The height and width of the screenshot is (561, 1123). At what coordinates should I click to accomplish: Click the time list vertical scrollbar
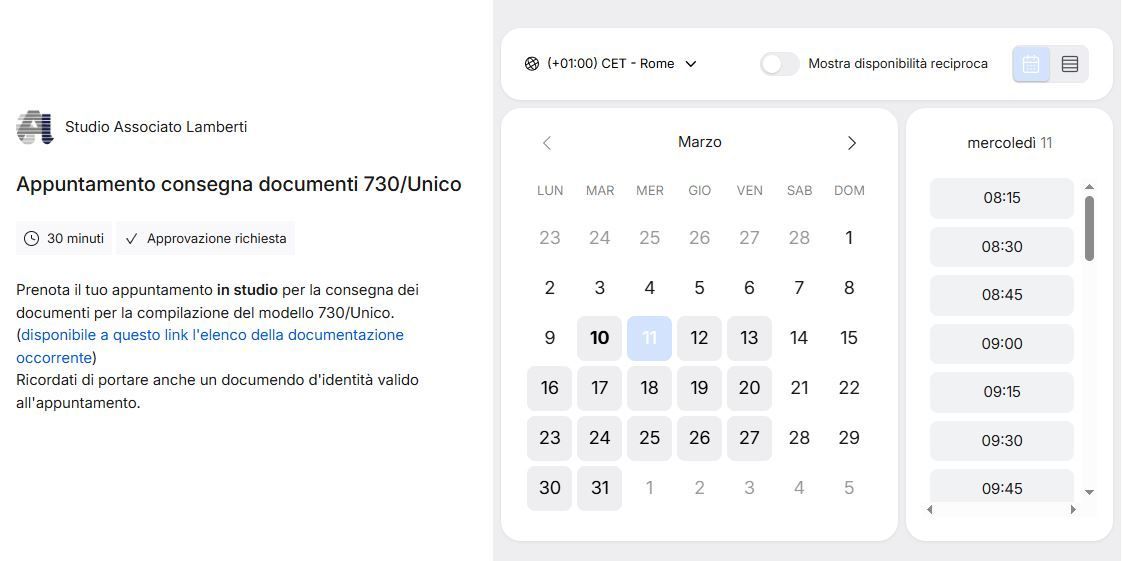pos(1089,228)
